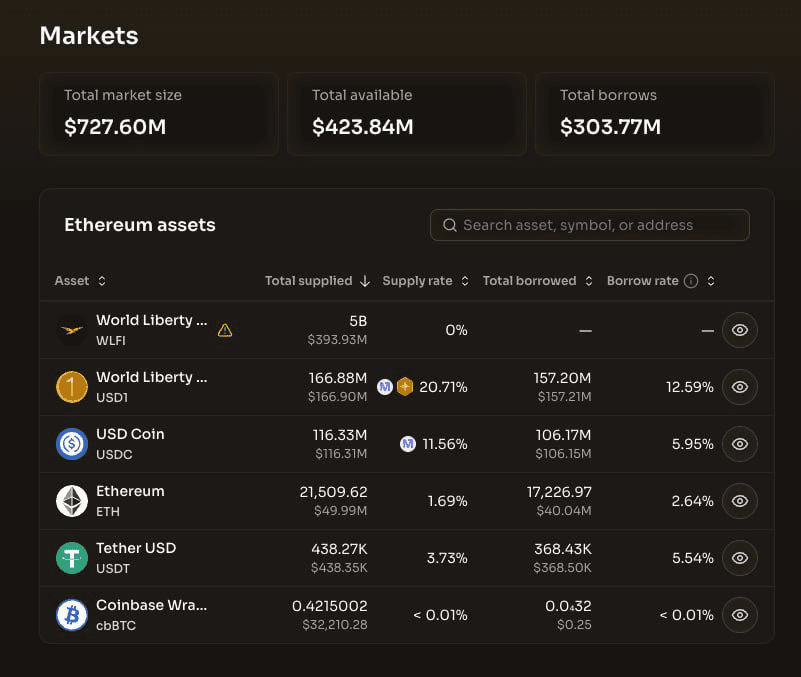Click the WLFI token logo icon
This screenshot has width=801, height=677.
pos(72,330)
